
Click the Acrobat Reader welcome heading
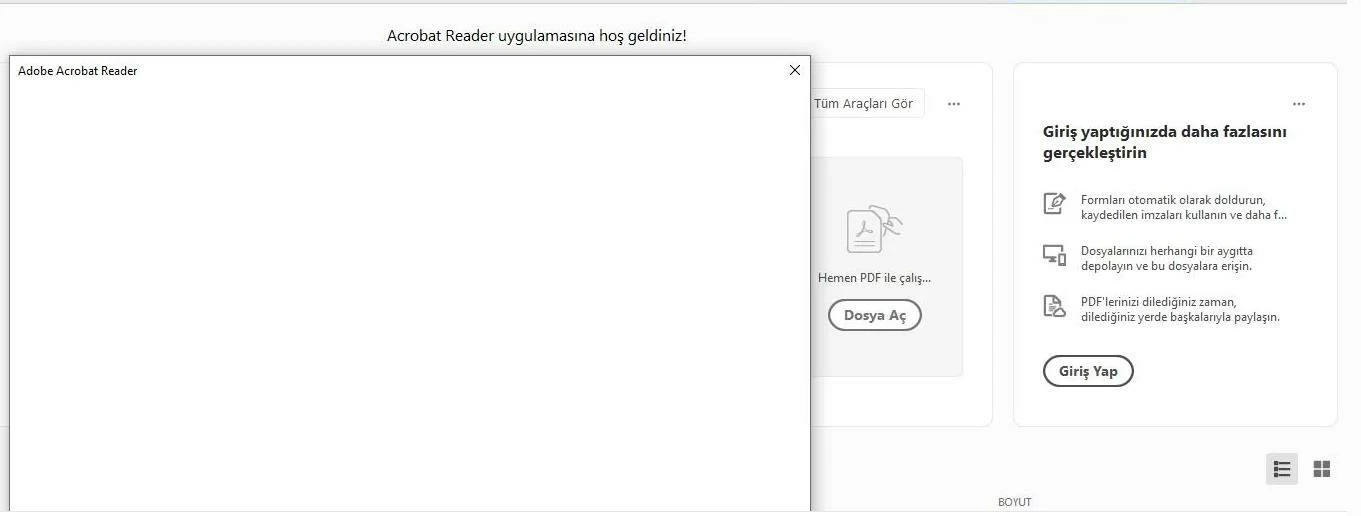coord(537,36)
